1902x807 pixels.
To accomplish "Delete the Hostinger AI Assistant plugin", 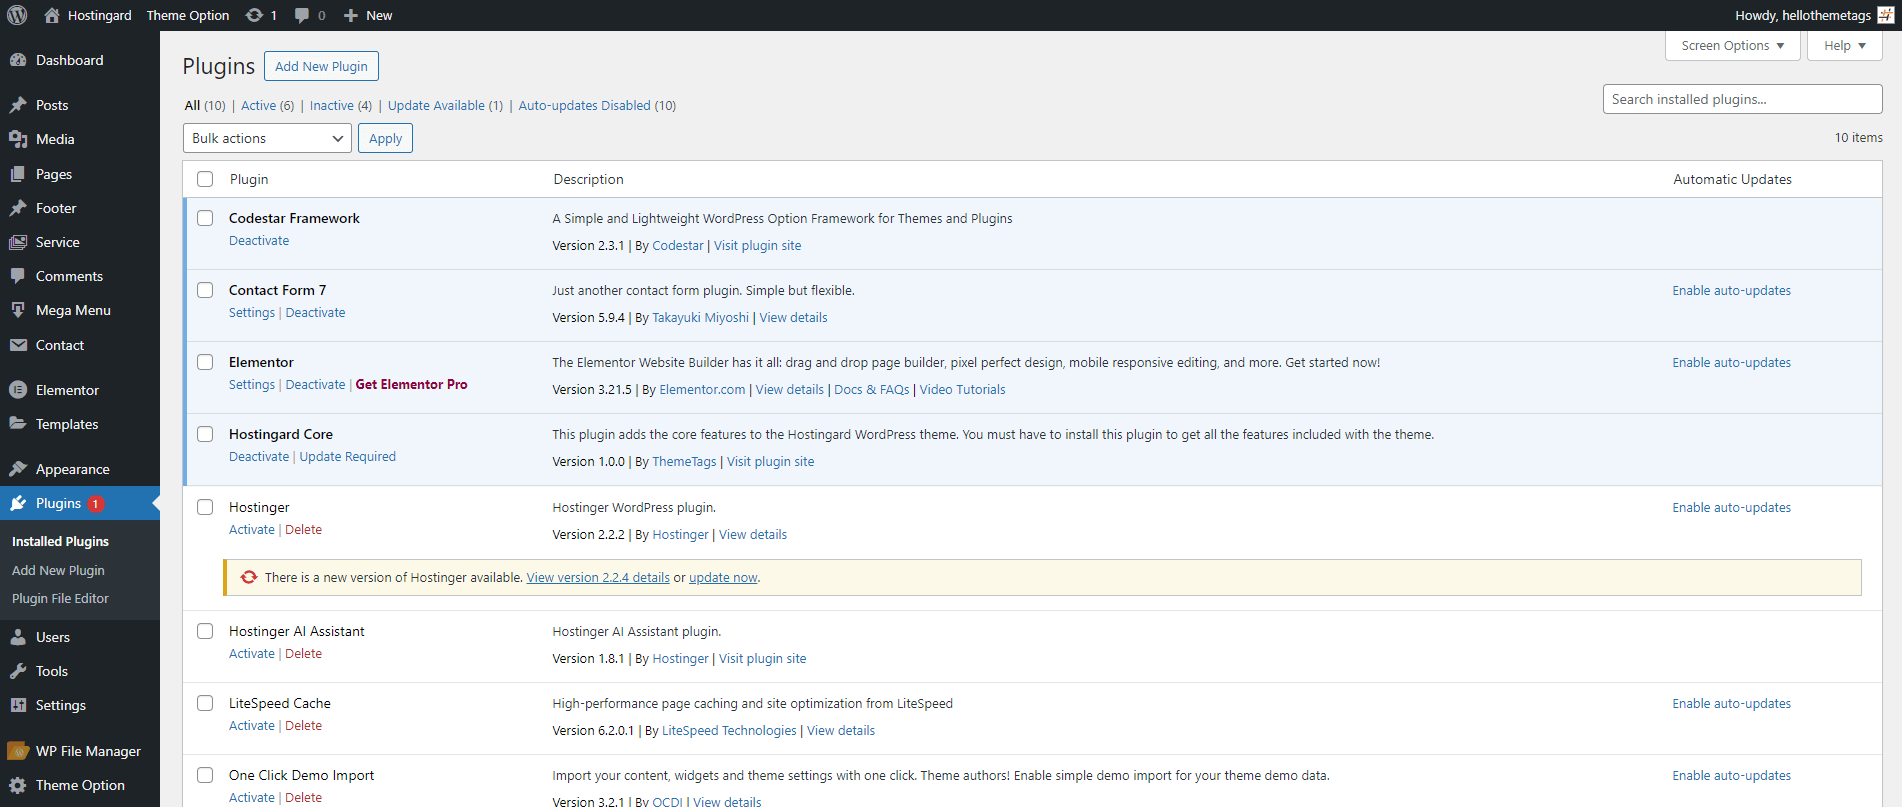I will pyautogui.click(x=303, y=654).
